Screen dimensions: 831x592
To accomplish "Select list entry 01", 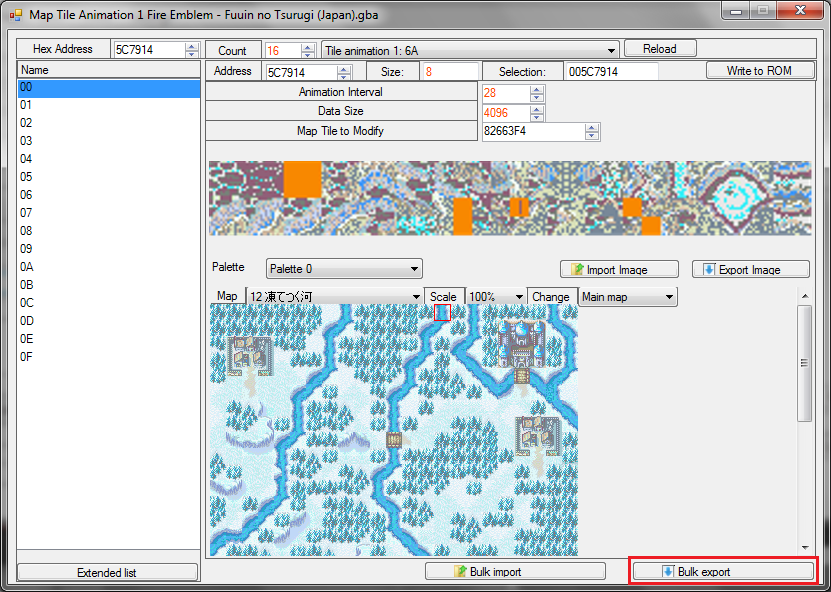I will pyautogui.click(x=109, y=105).
